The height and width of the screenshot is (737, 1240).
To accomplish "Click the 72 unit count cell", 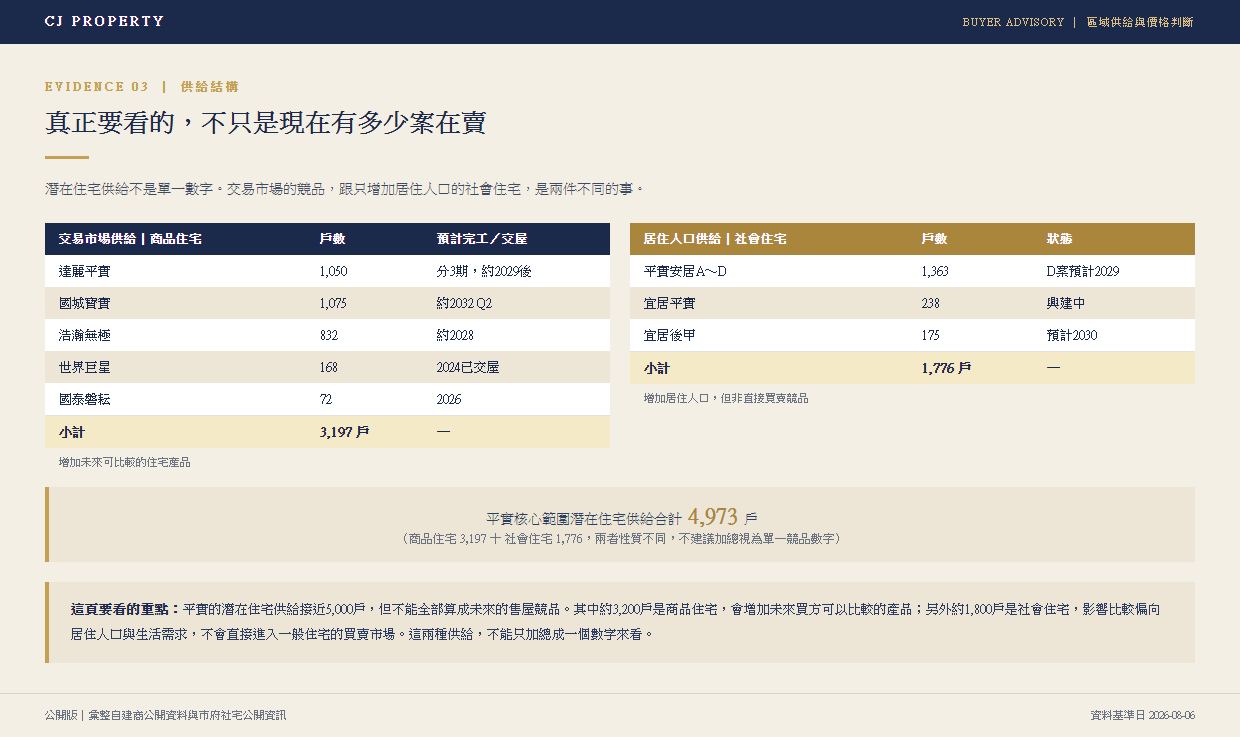I will (x=326, y=399).
